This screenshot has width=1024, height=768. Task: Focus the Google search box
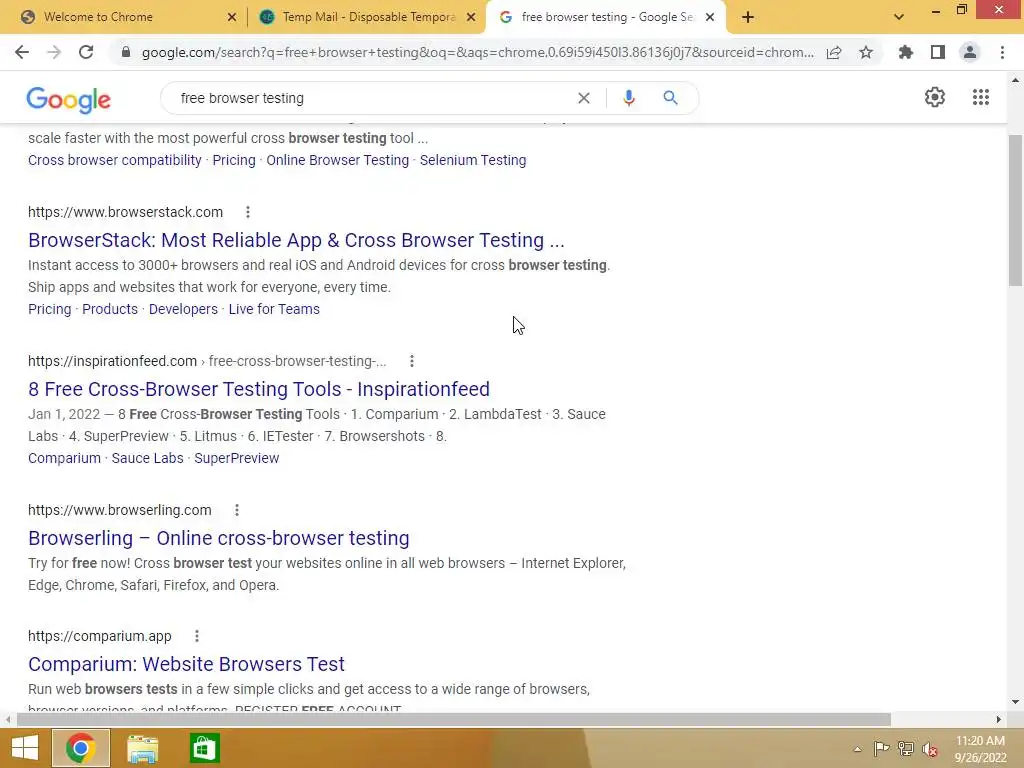pyautogui.click(x=372, y=98)
